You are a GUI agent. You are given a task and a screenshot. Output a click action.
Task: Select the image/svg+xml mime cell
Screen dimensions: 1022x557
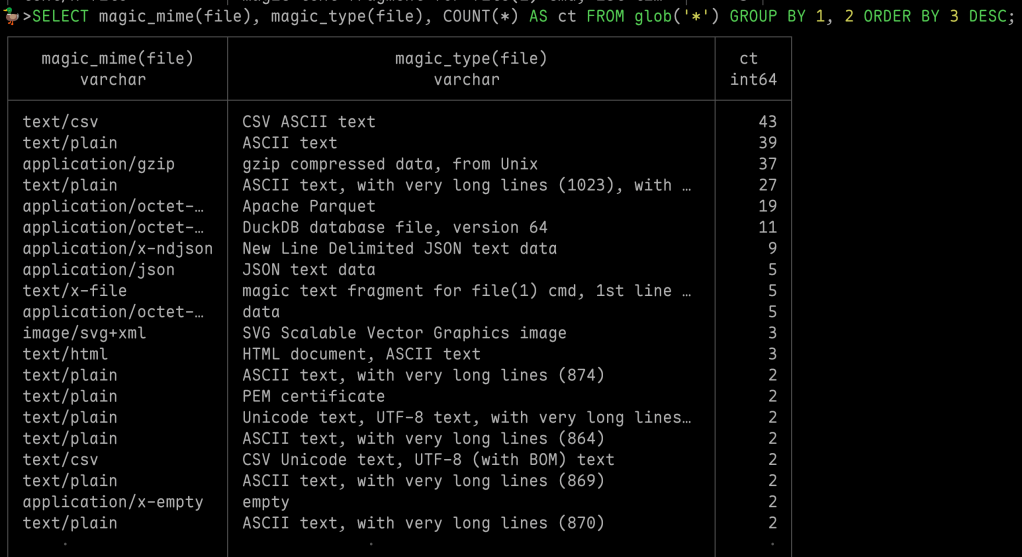tap(84, 333)
